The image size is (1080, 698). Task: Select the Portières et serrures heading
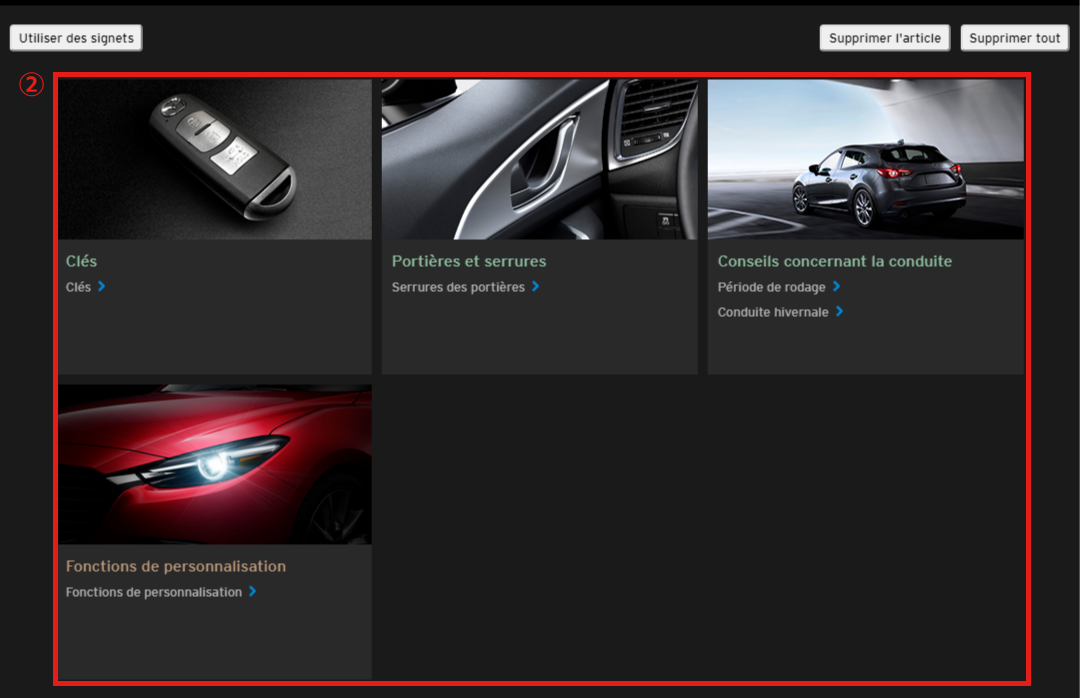(x=469, y=261)
